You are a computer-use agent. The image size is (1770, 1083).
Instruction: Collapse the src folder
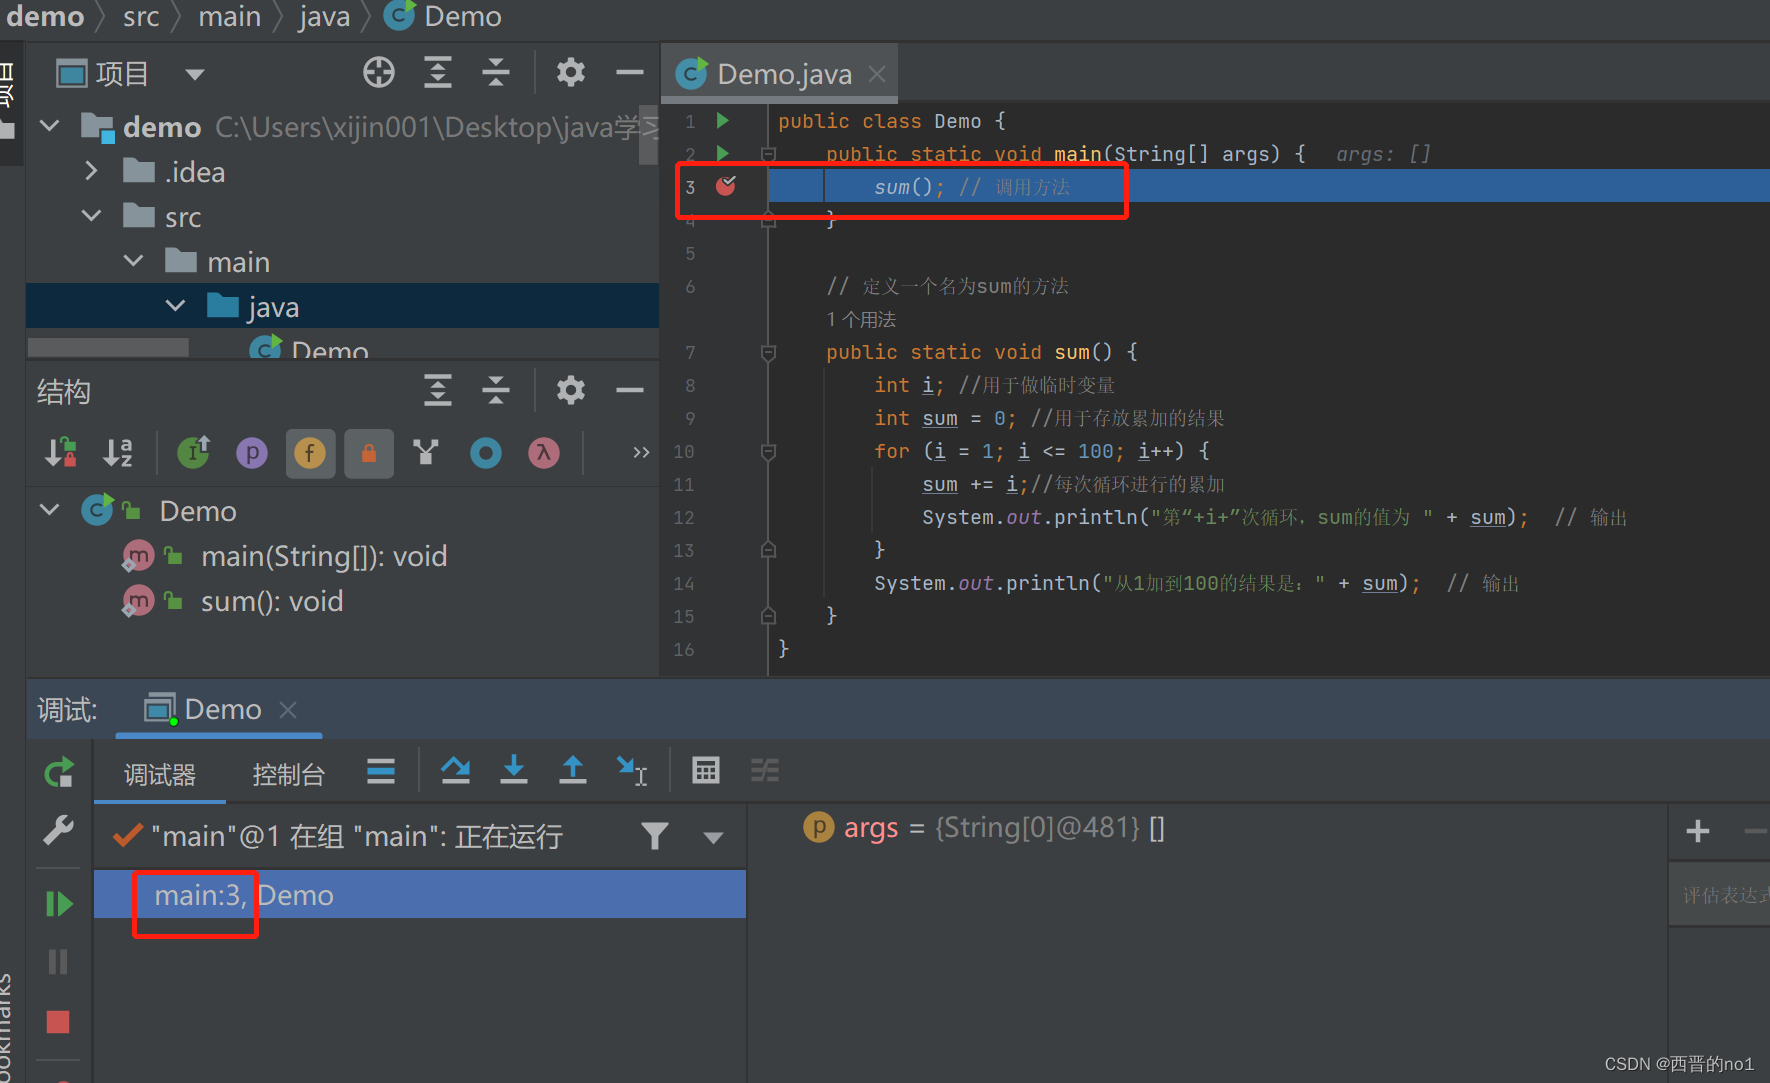click(x=91, y=216)
